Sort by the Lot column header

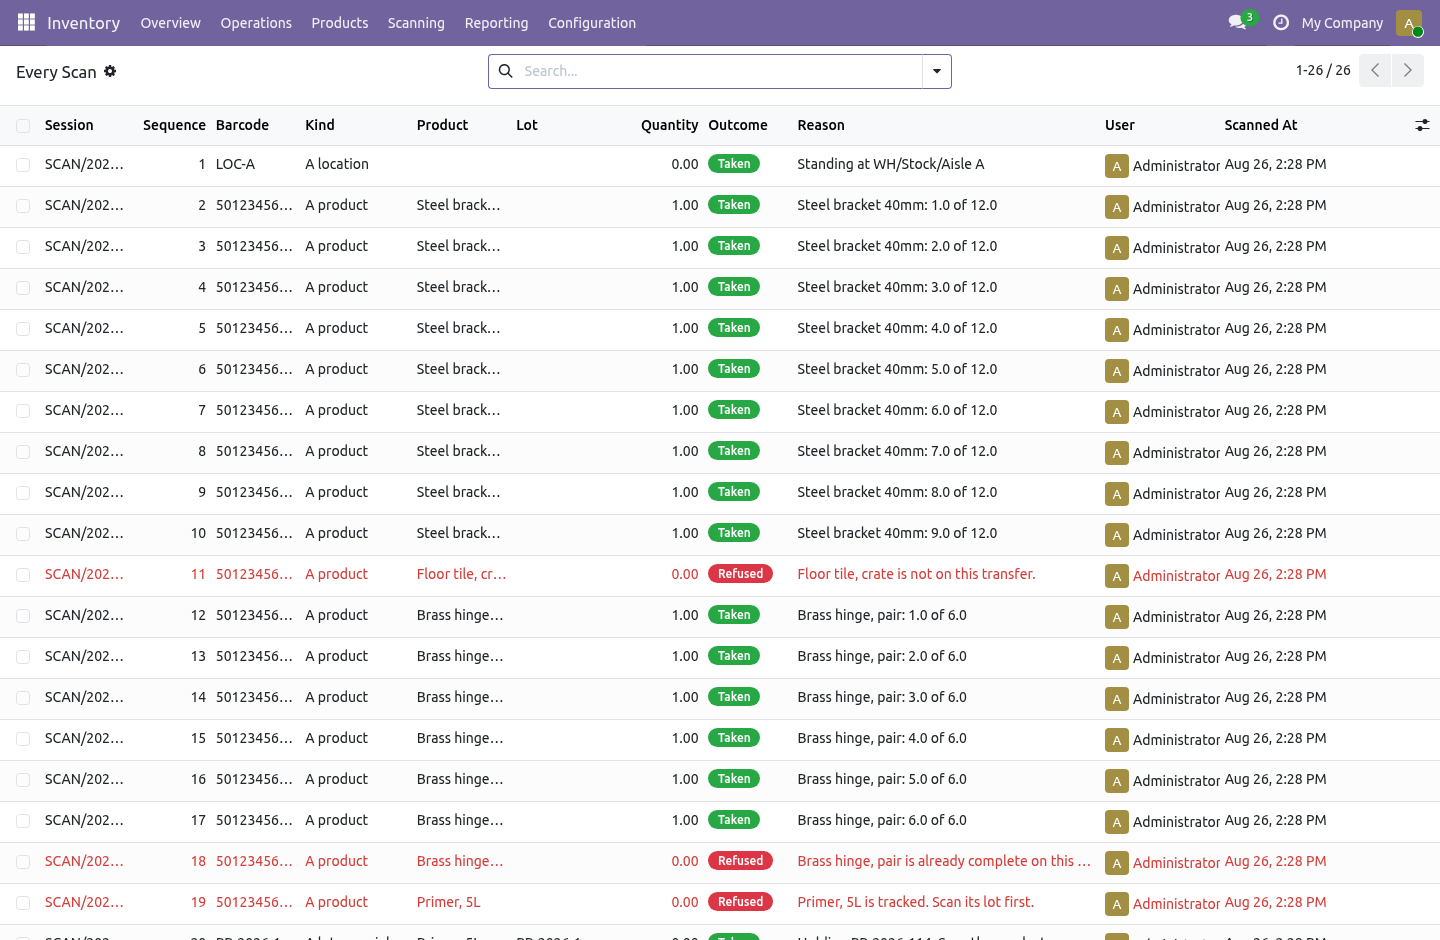pos(527,125)
